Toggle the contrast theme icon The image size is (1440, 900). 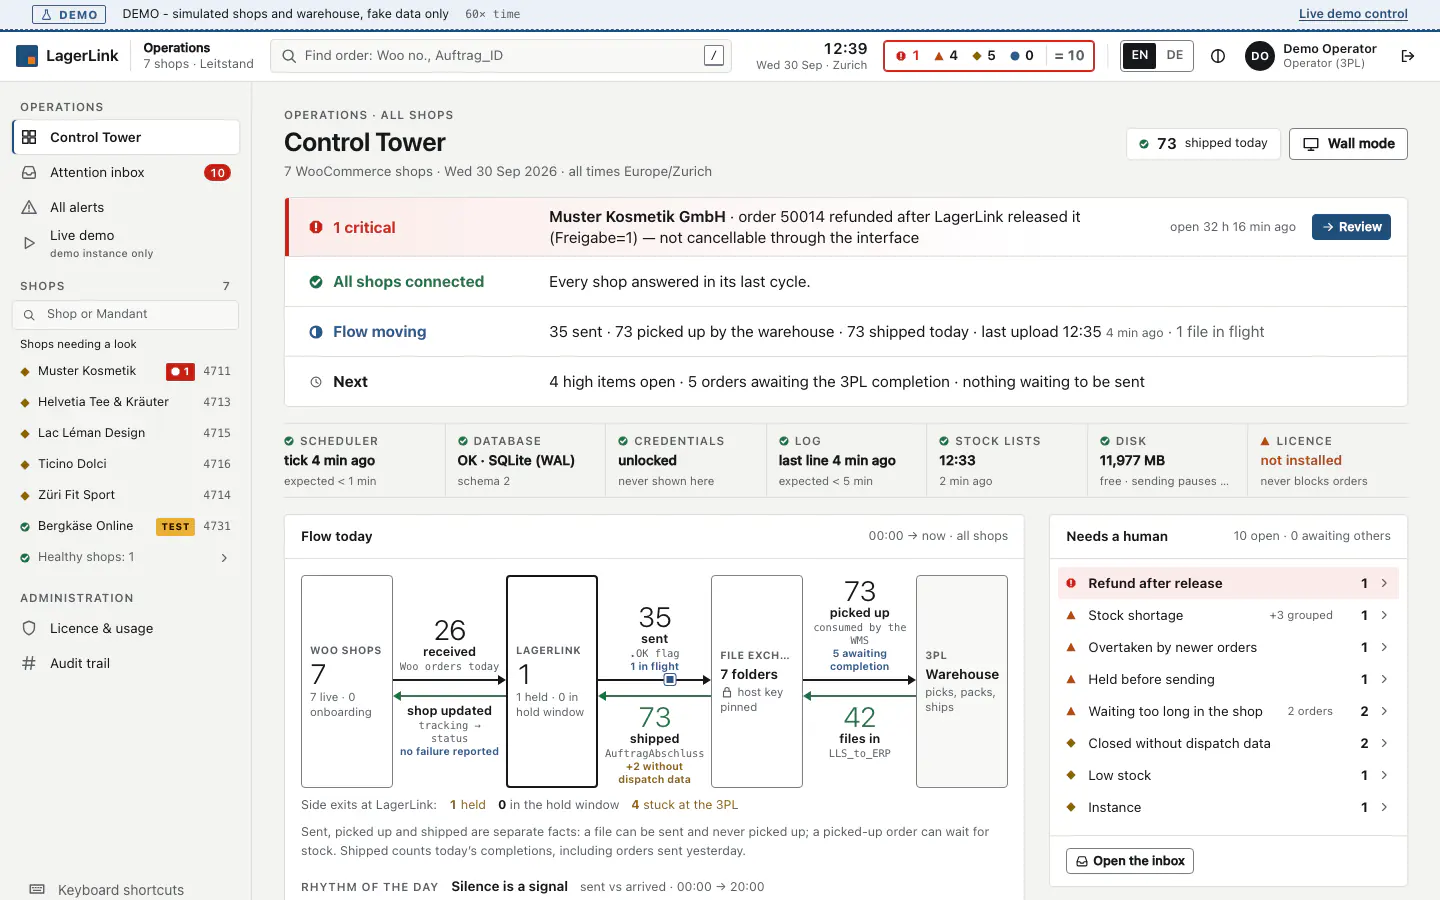(x=1218, y=56)
